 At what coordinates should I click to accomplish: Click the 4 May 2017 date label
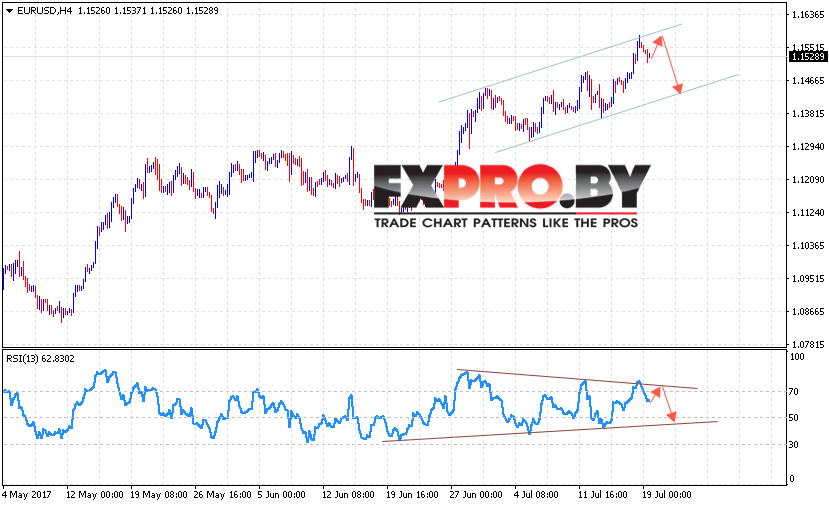point(27,495)
